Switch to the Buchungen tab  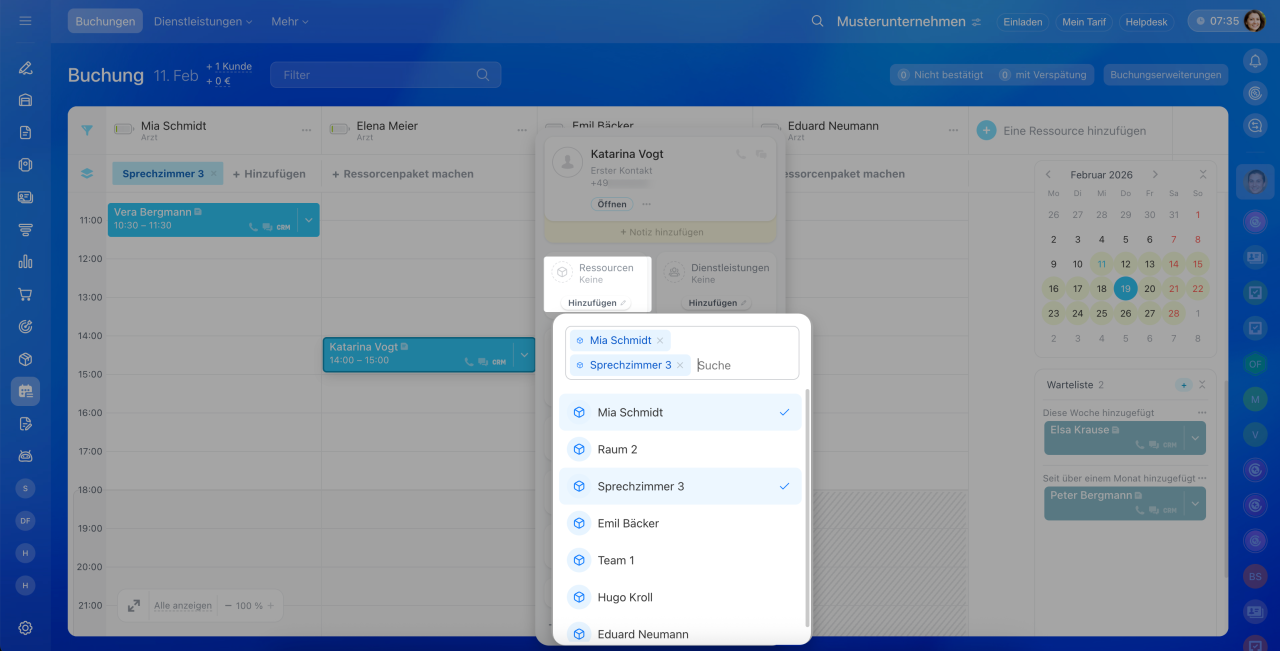[x=105, y=21]
